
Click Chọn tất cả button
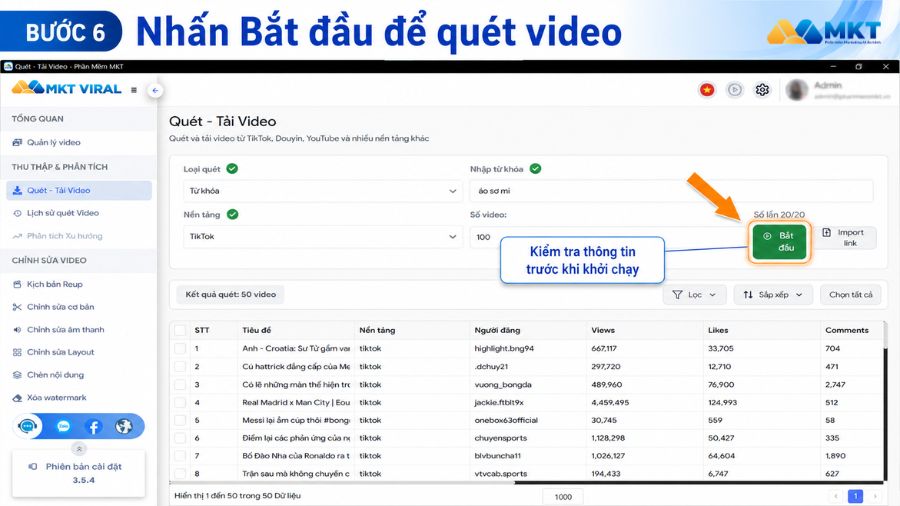(x=851, y=294)
